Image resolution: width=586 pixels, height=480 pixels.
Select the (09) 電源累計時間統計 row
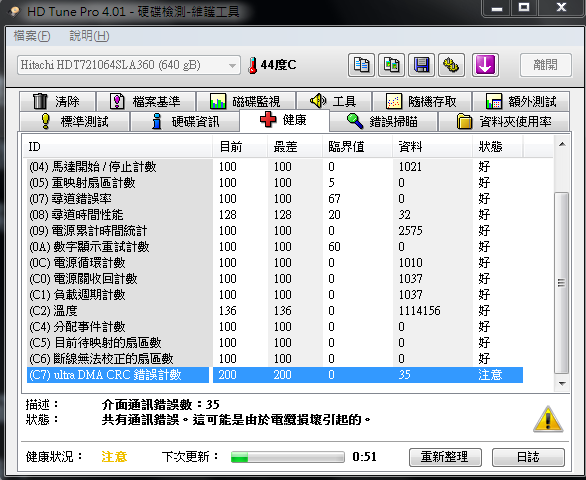coord(275,231)
